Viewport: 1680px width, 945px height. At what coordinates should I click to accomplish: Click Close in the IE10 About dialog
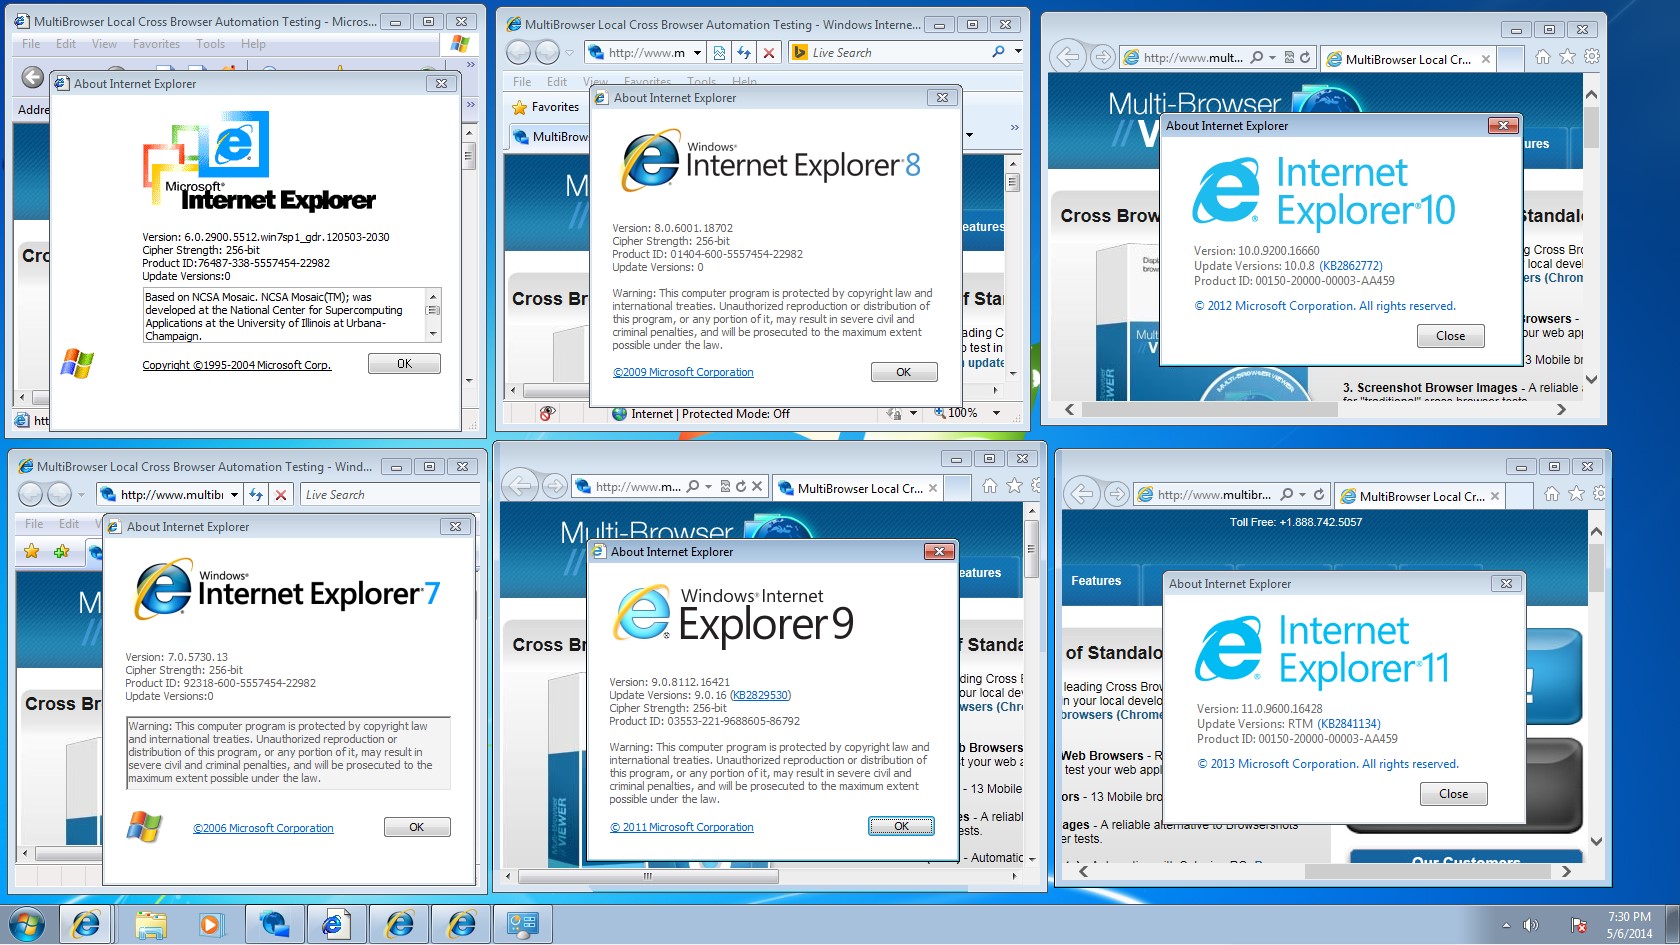(1450, 335)
